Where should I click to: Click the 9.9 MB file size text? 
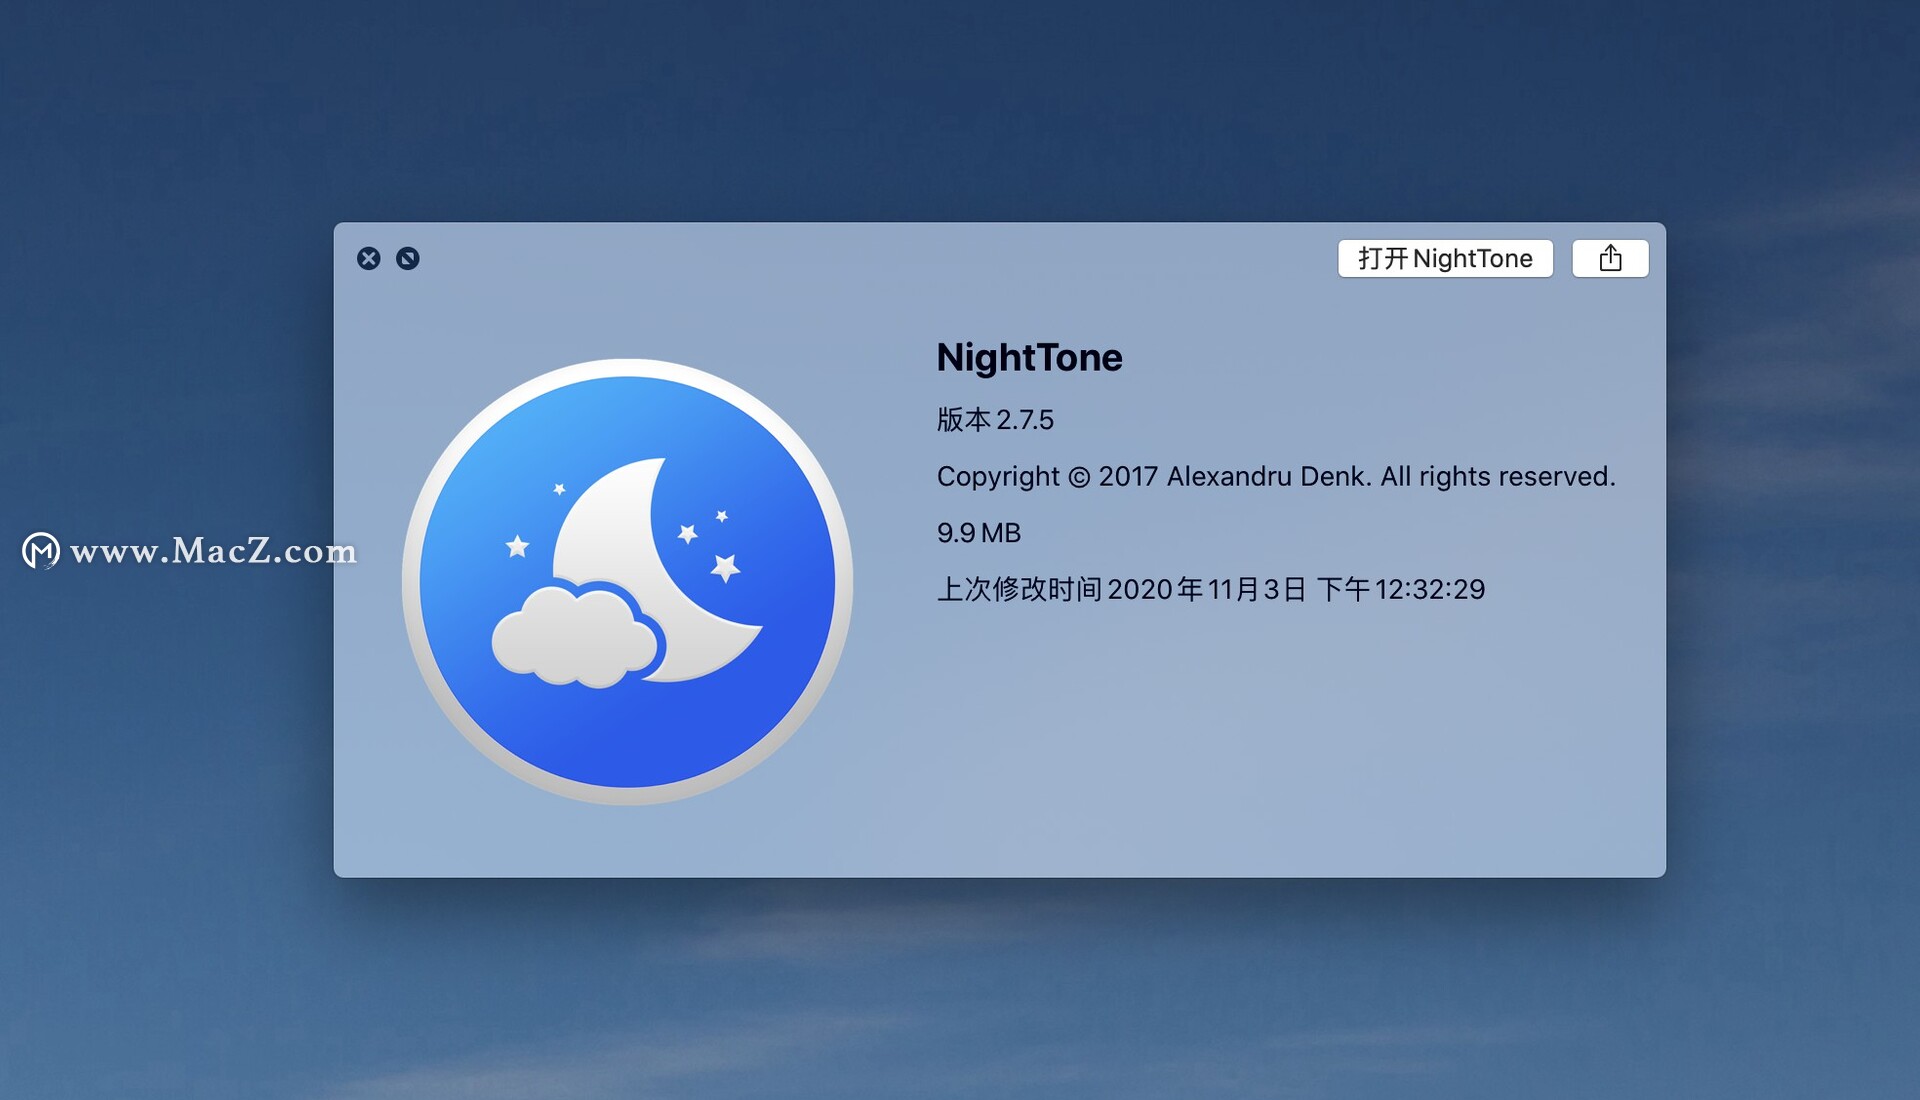(x=978, y=533)
